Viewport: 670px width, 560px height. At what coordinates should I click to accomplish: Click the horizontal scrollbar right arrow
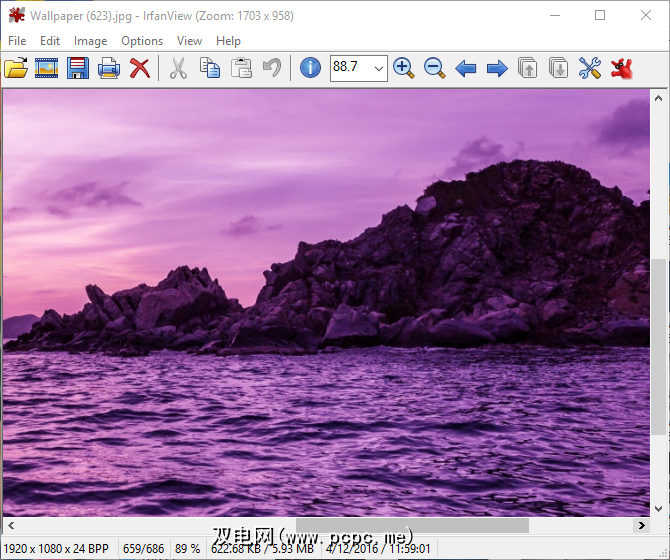[x=640, y=525]
